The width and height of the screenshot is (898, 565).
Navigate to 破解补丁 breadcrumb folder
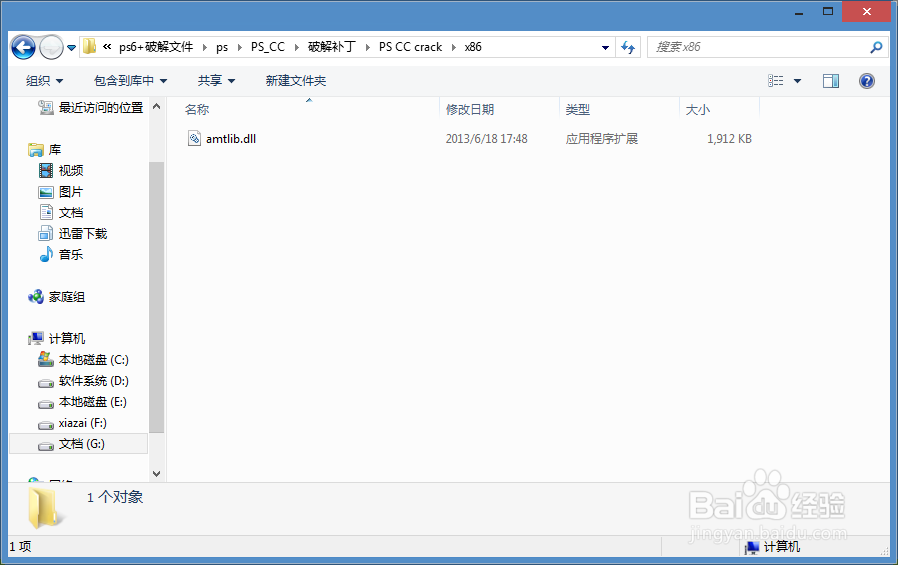point(332,47)
